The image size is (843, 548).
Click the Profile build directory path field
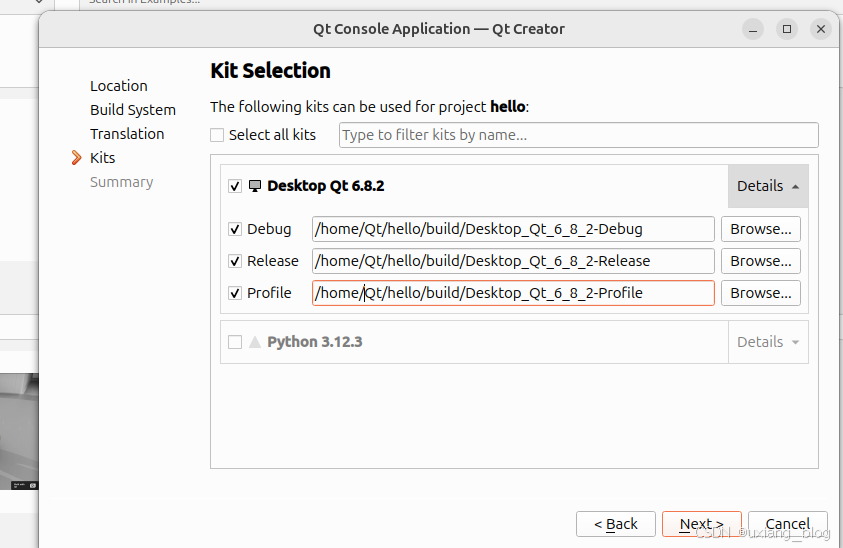coord(513,293)
